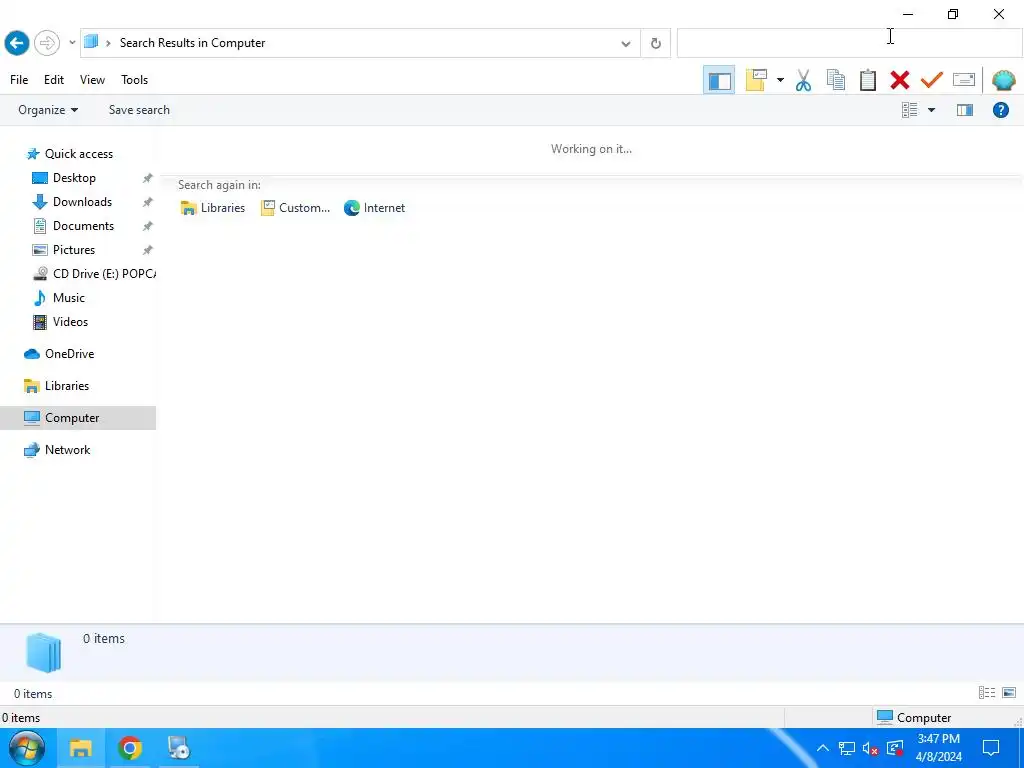This screenshot has height=768, width=1024.
Task: Open the Edit menu
Action: pyautogui.click(x=54, y=80)
